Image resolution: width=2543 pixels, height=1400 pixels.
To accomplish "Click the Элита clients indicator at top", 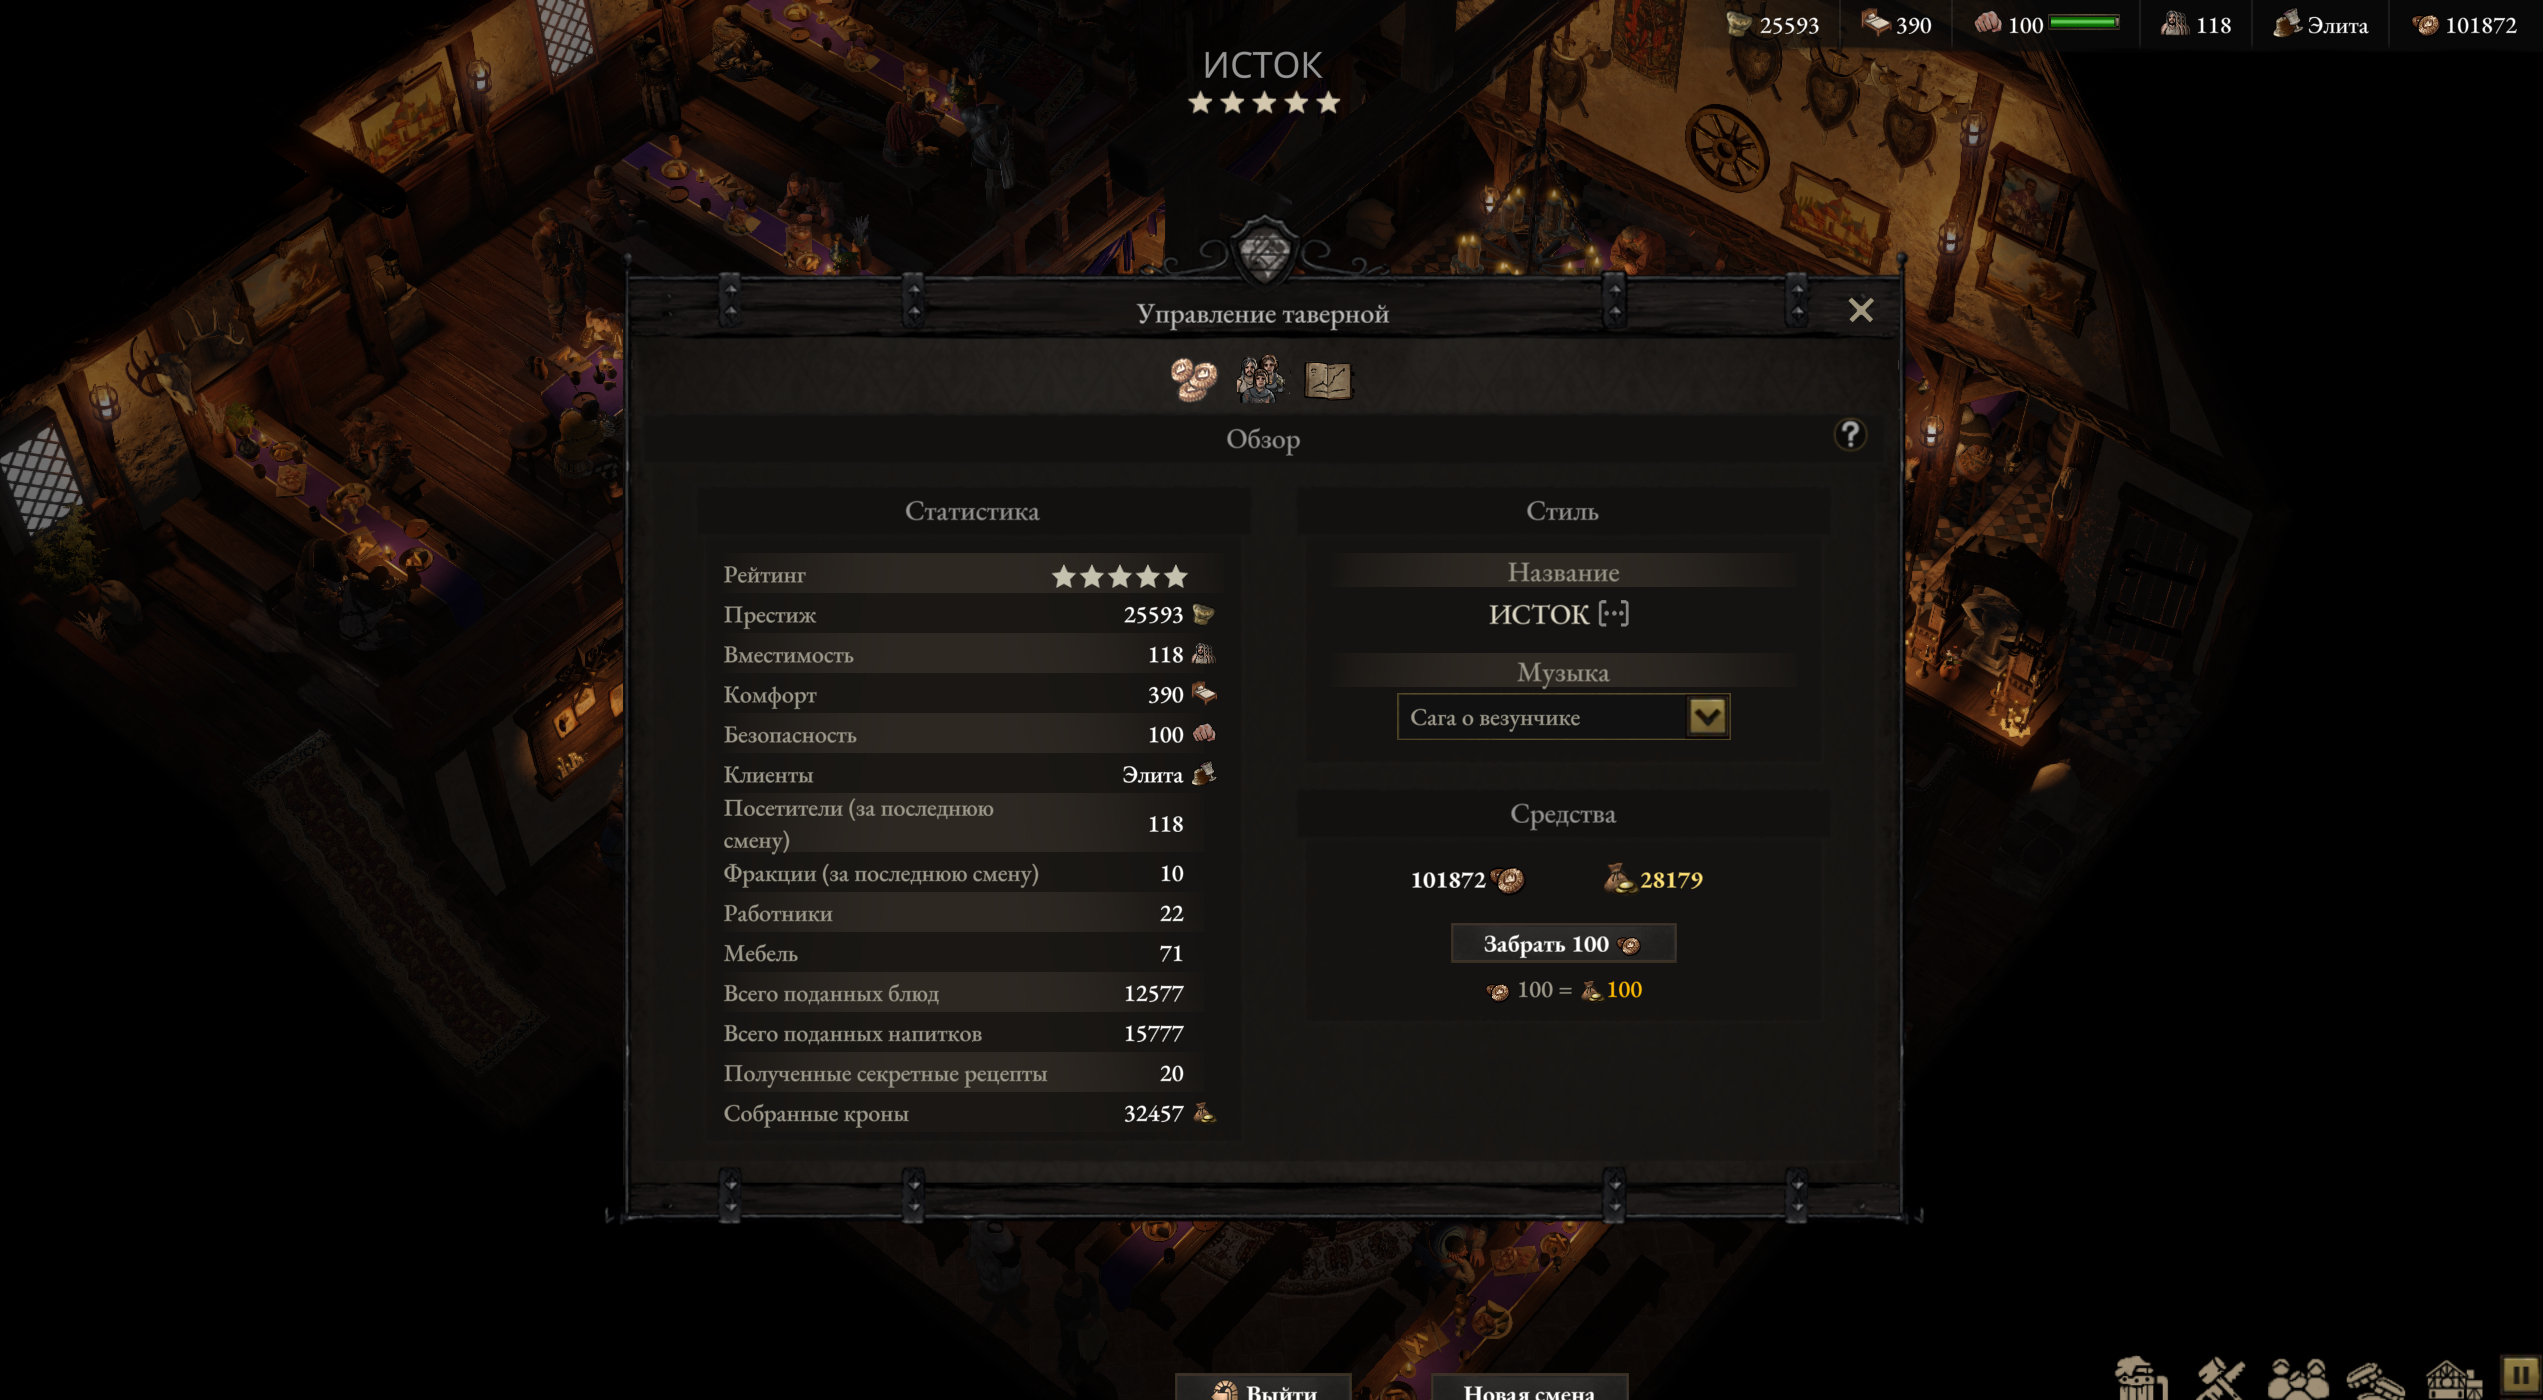I will coord(2320,24).
